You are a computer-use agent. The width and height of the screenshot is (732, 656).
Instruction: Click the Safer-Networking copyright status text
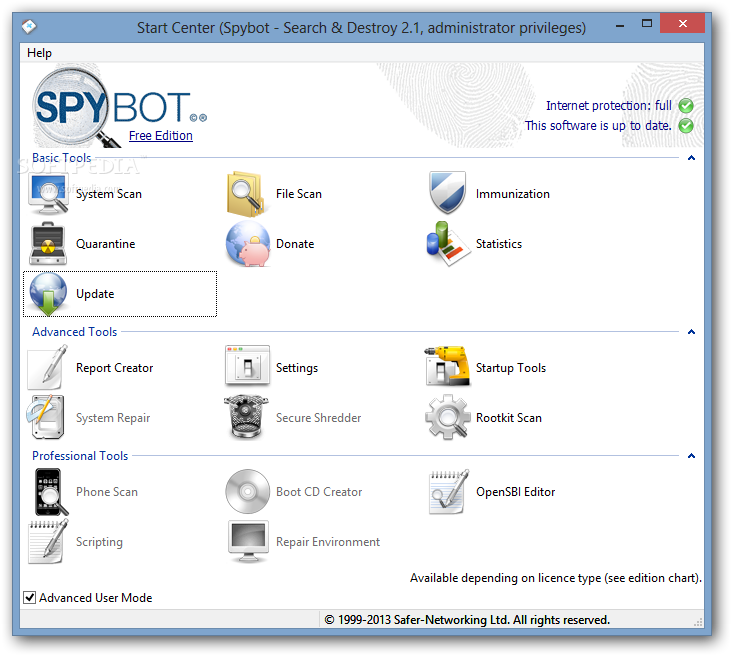[x=467, y=620]
